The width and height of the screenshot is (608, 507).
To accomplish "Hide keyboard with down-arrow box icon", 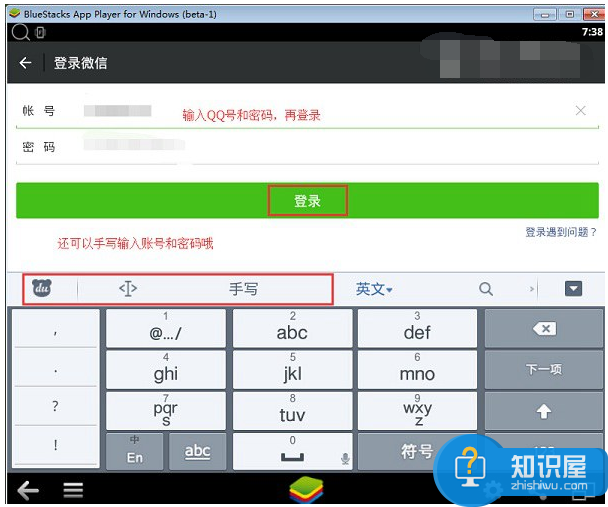I will pyautogui.click(x=573, y=289).
